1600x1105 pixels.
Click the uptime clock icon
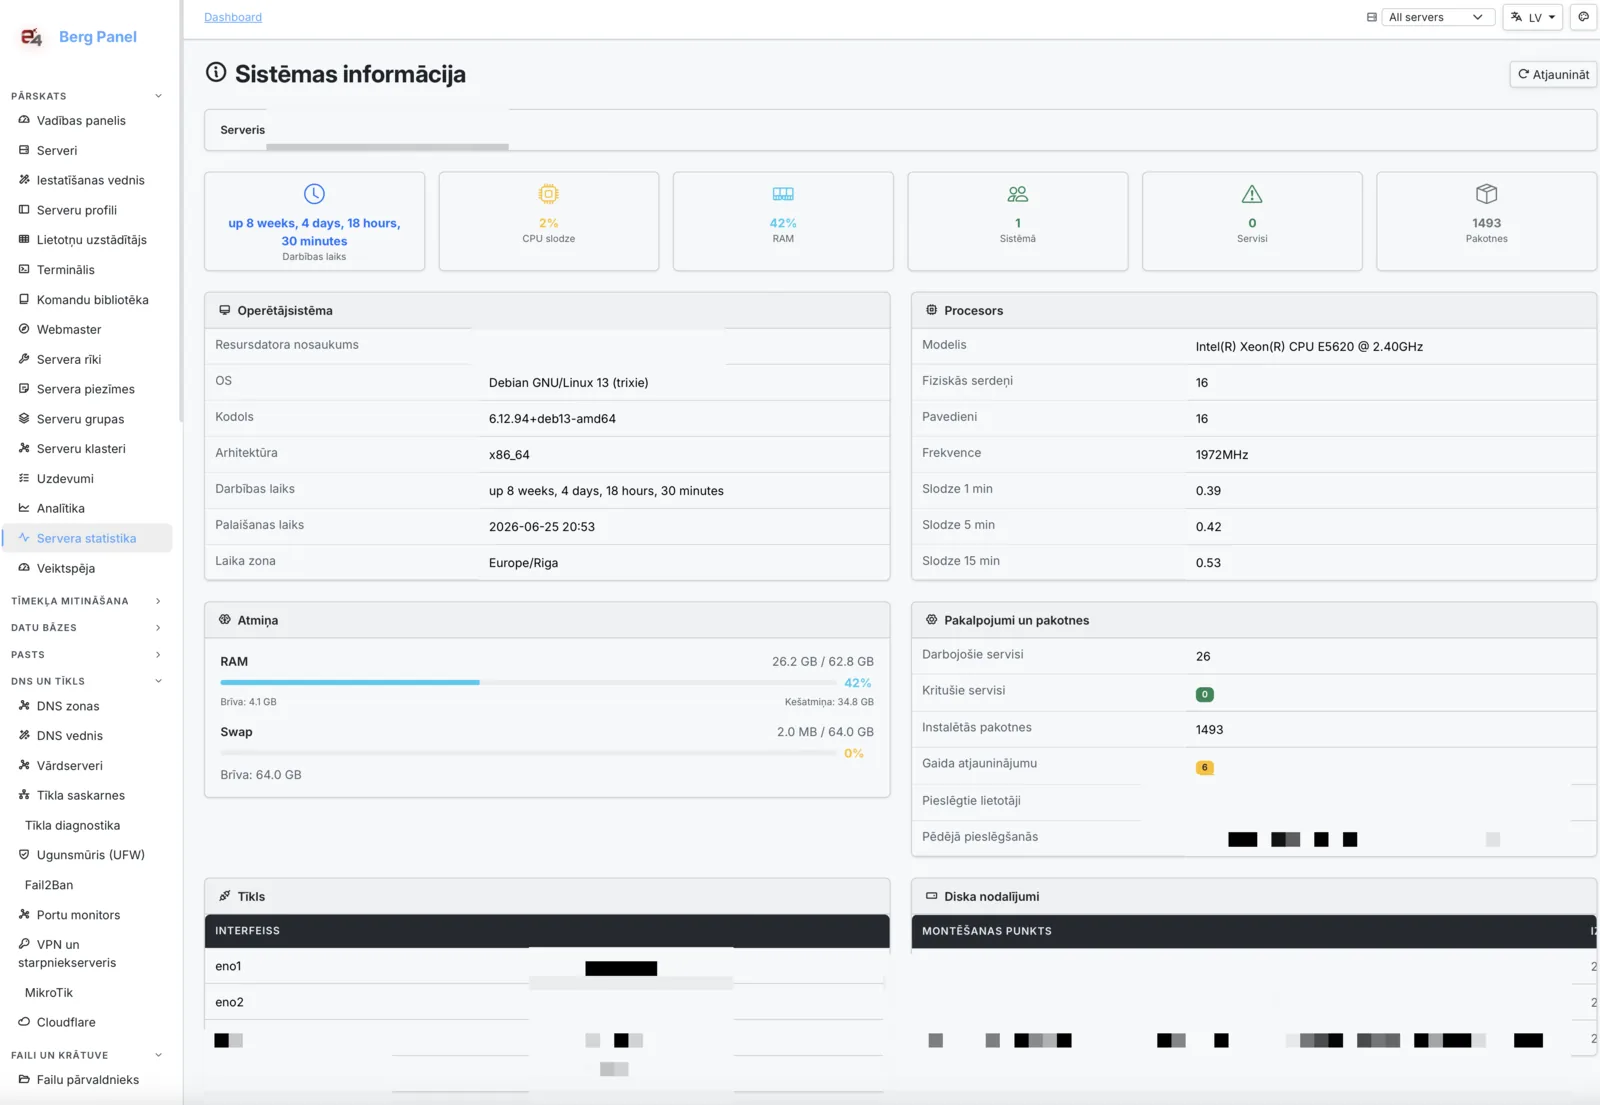(x=314, y=194)
